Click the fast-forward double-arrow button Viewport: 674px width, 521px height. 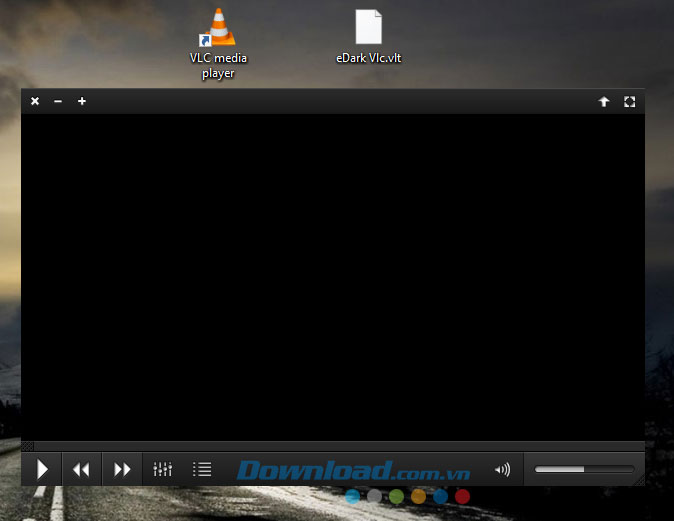click(x=122, y=469)
